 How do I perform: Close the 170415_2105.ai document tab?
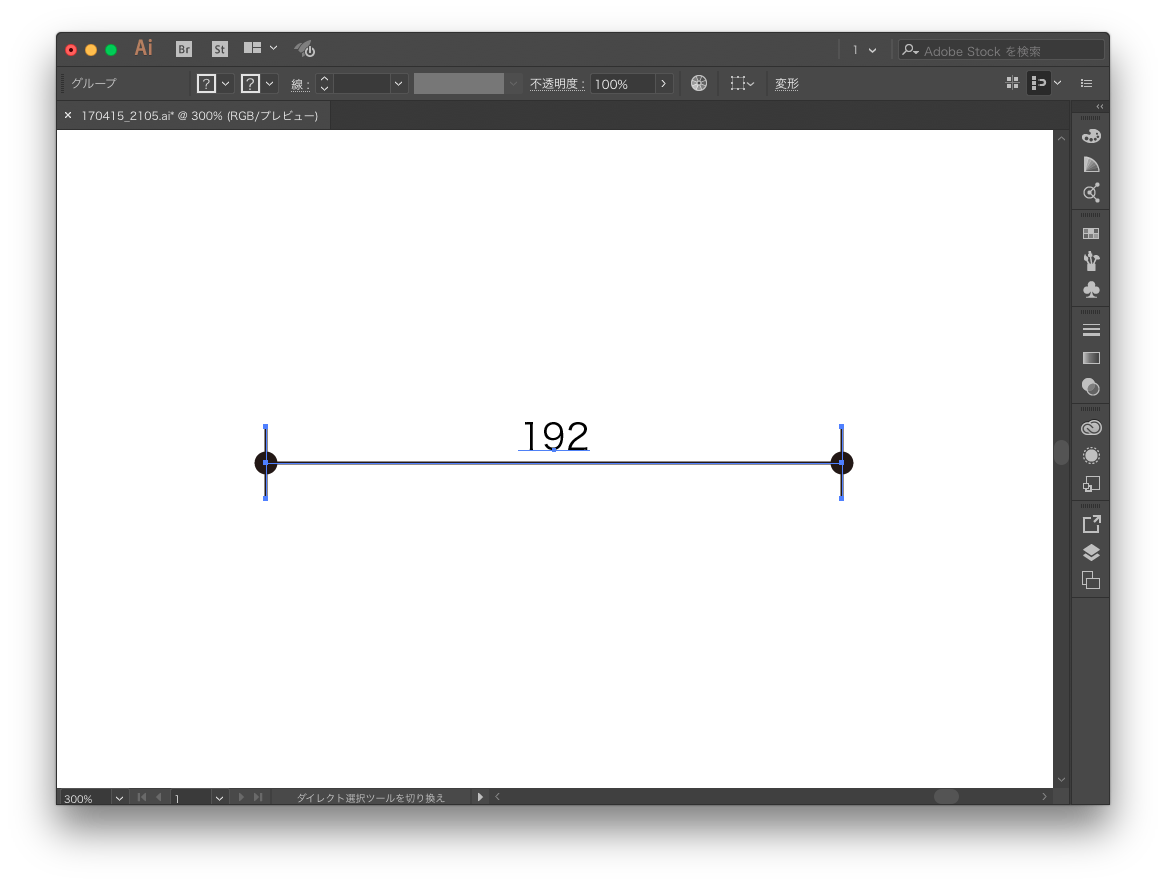(68, 115)
